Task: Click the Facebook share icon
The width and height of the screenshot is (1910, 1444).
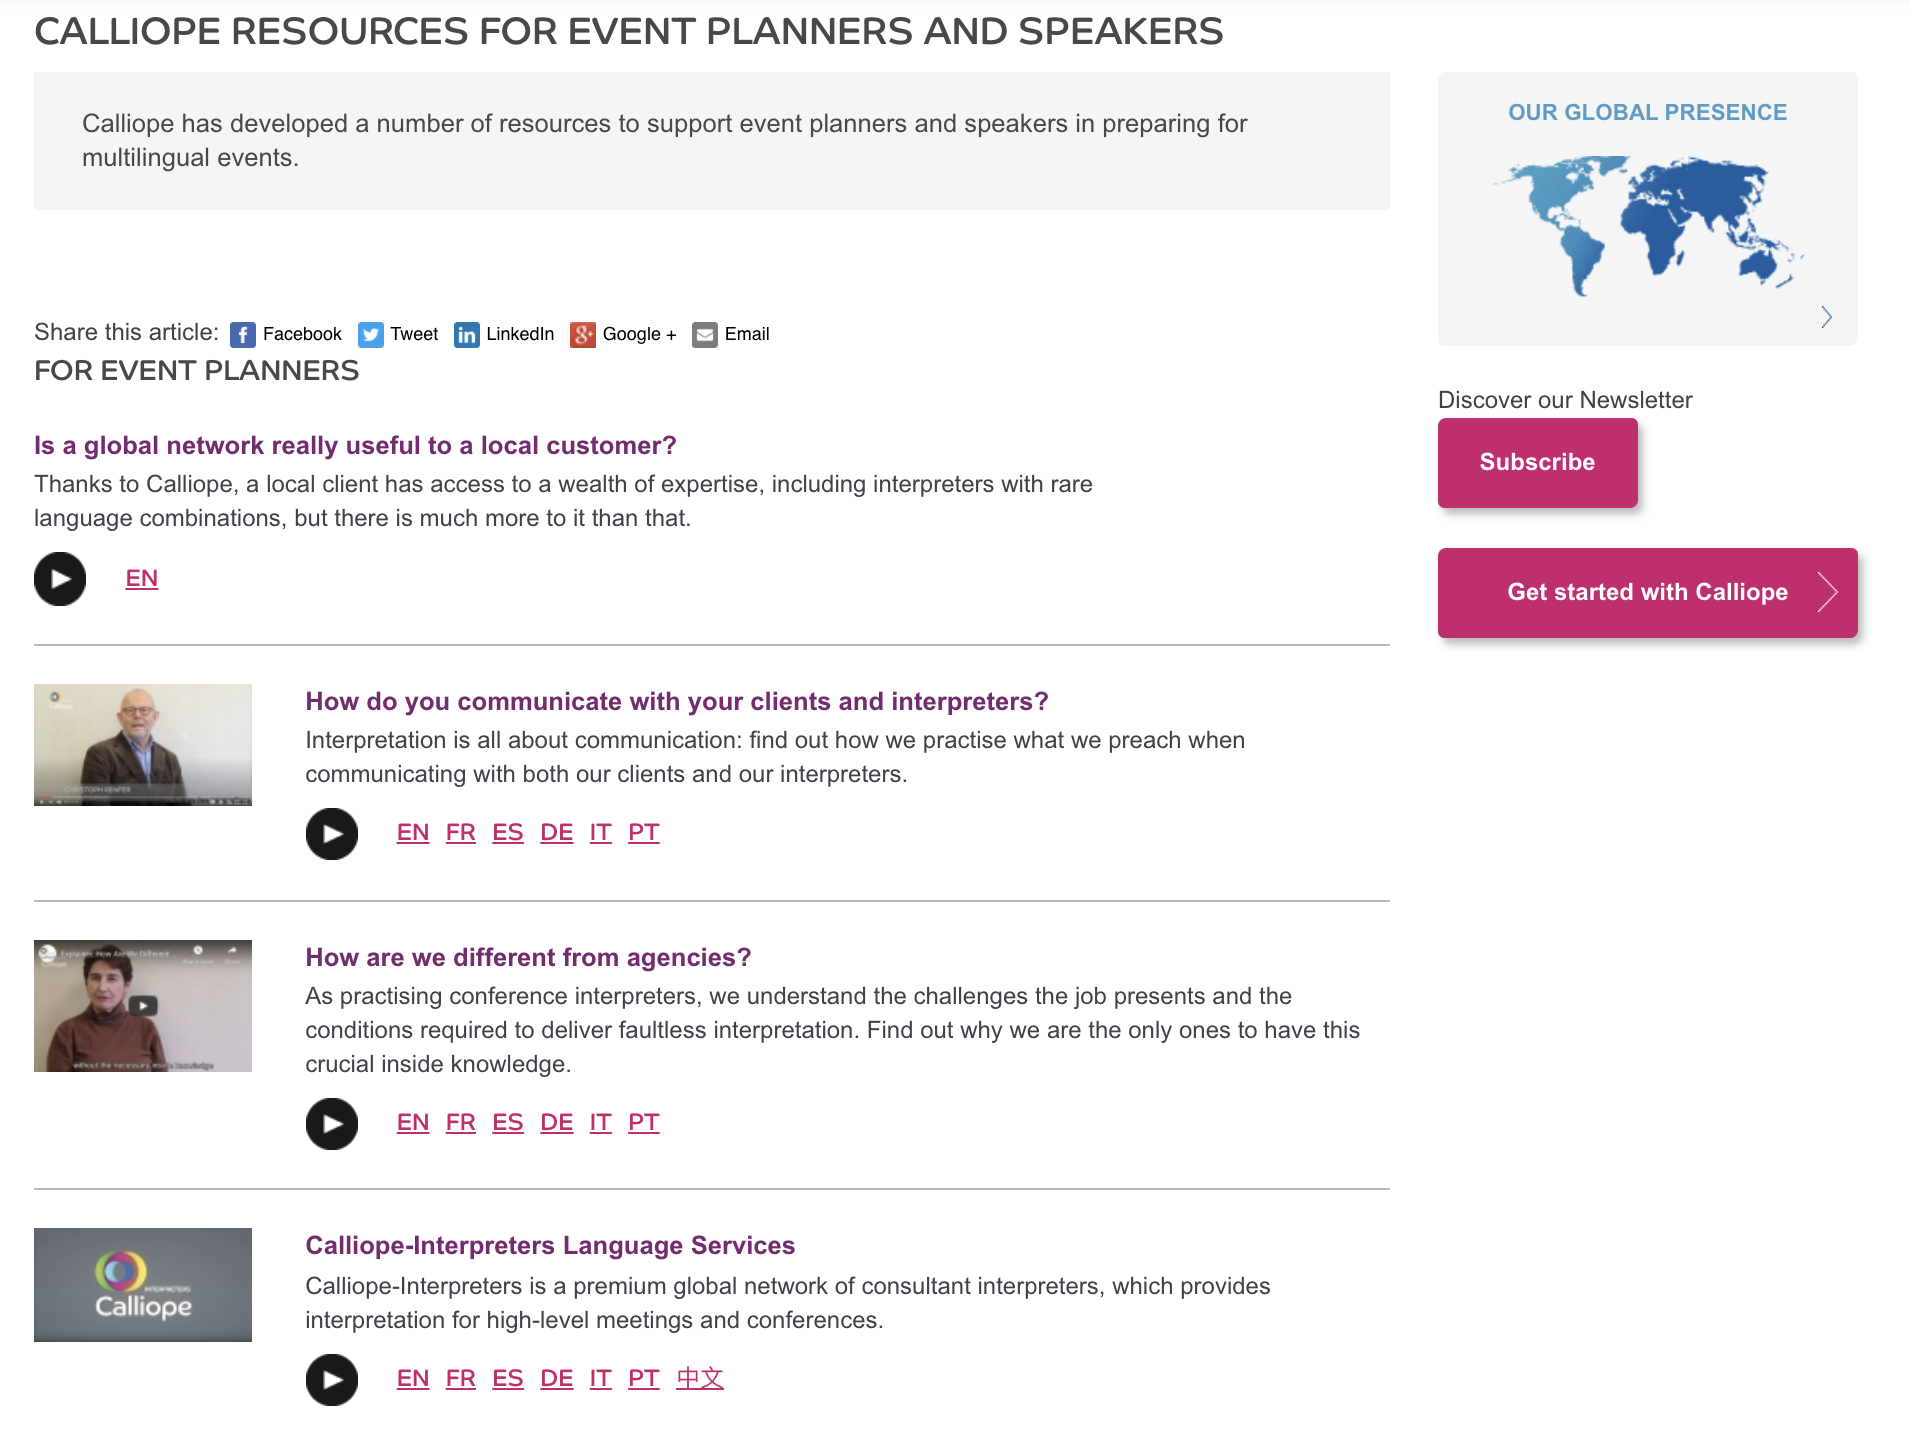Action: [243, 334]
